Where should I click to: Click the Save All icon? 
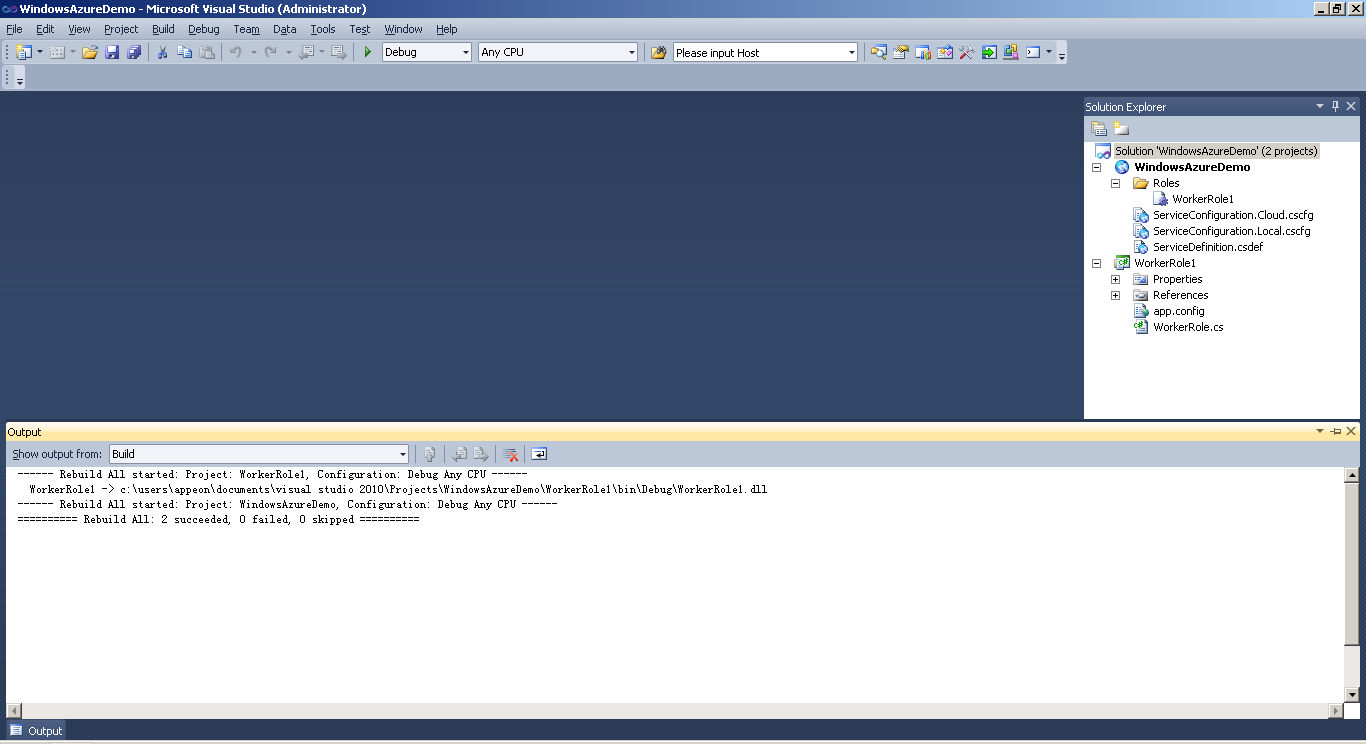134,52
